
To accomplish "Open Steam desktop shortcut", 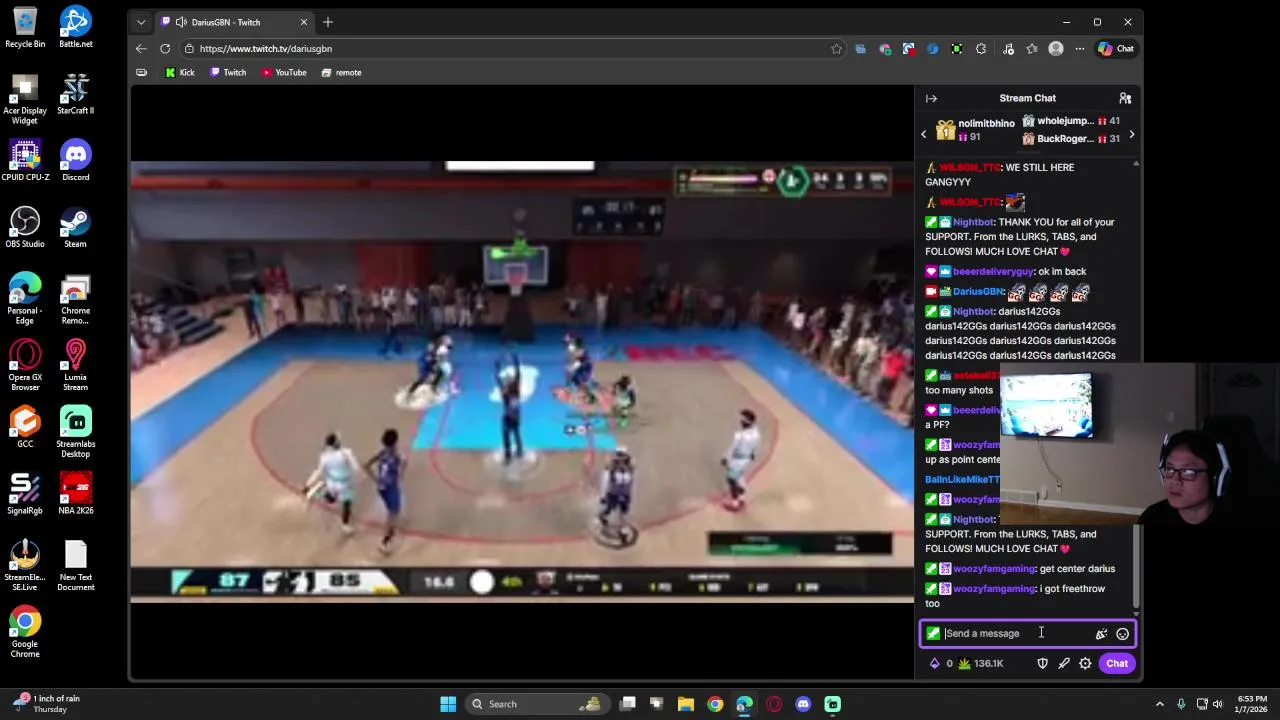I will [75, 227].
